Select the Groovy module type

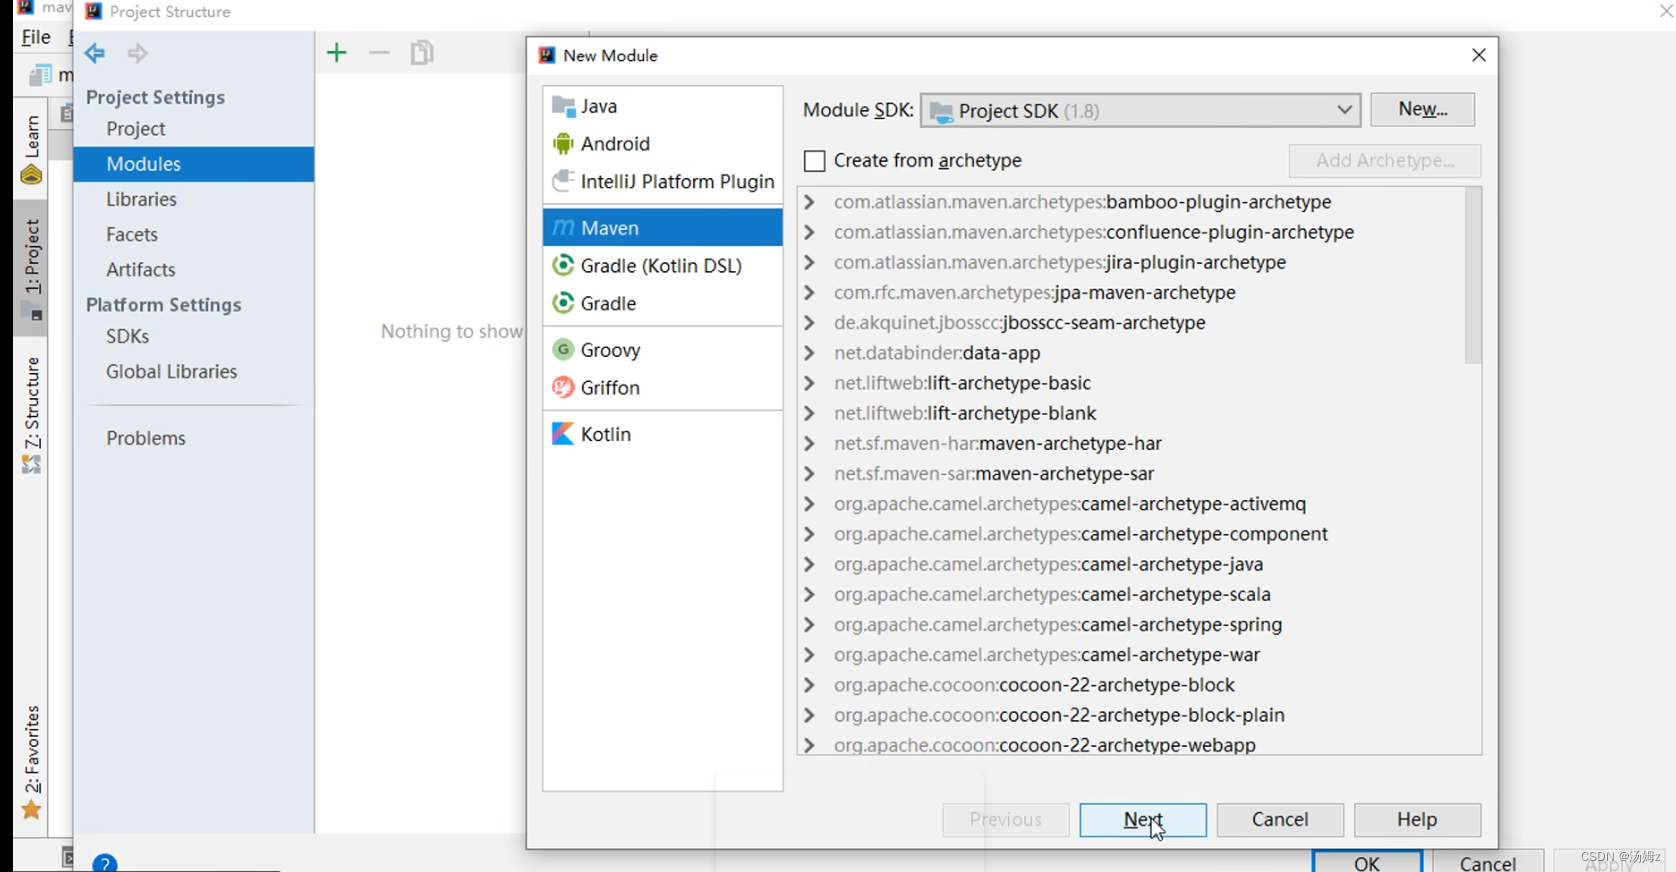662,350
